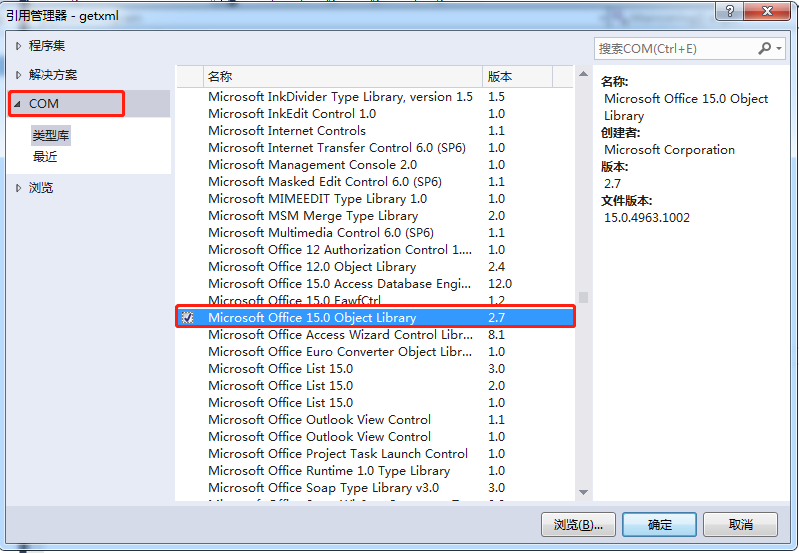Select Microsoft InkDivider Type Library row
The image size is (799, 553).
click(x=376, y=97)
